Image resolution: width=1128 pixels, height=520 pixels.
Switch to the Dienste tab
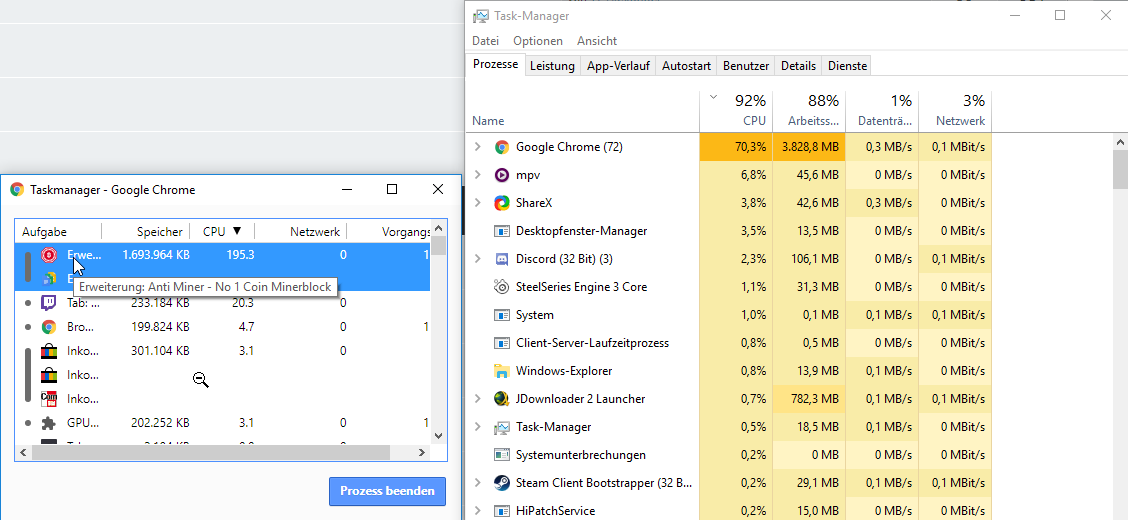pos(847,65)
